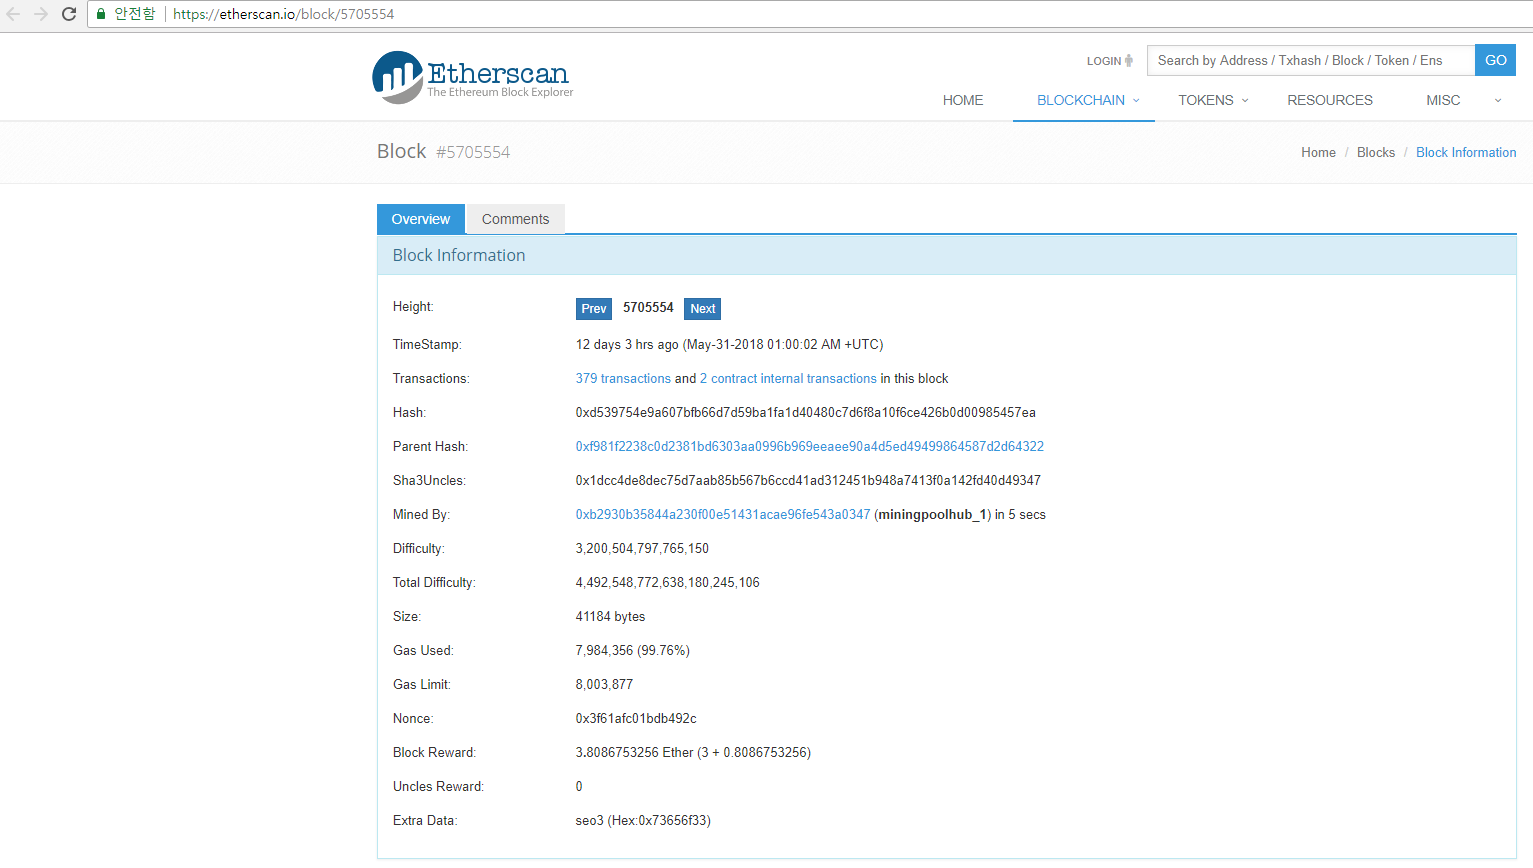
Task: Open the Mined By miner address
Action: 723,515
